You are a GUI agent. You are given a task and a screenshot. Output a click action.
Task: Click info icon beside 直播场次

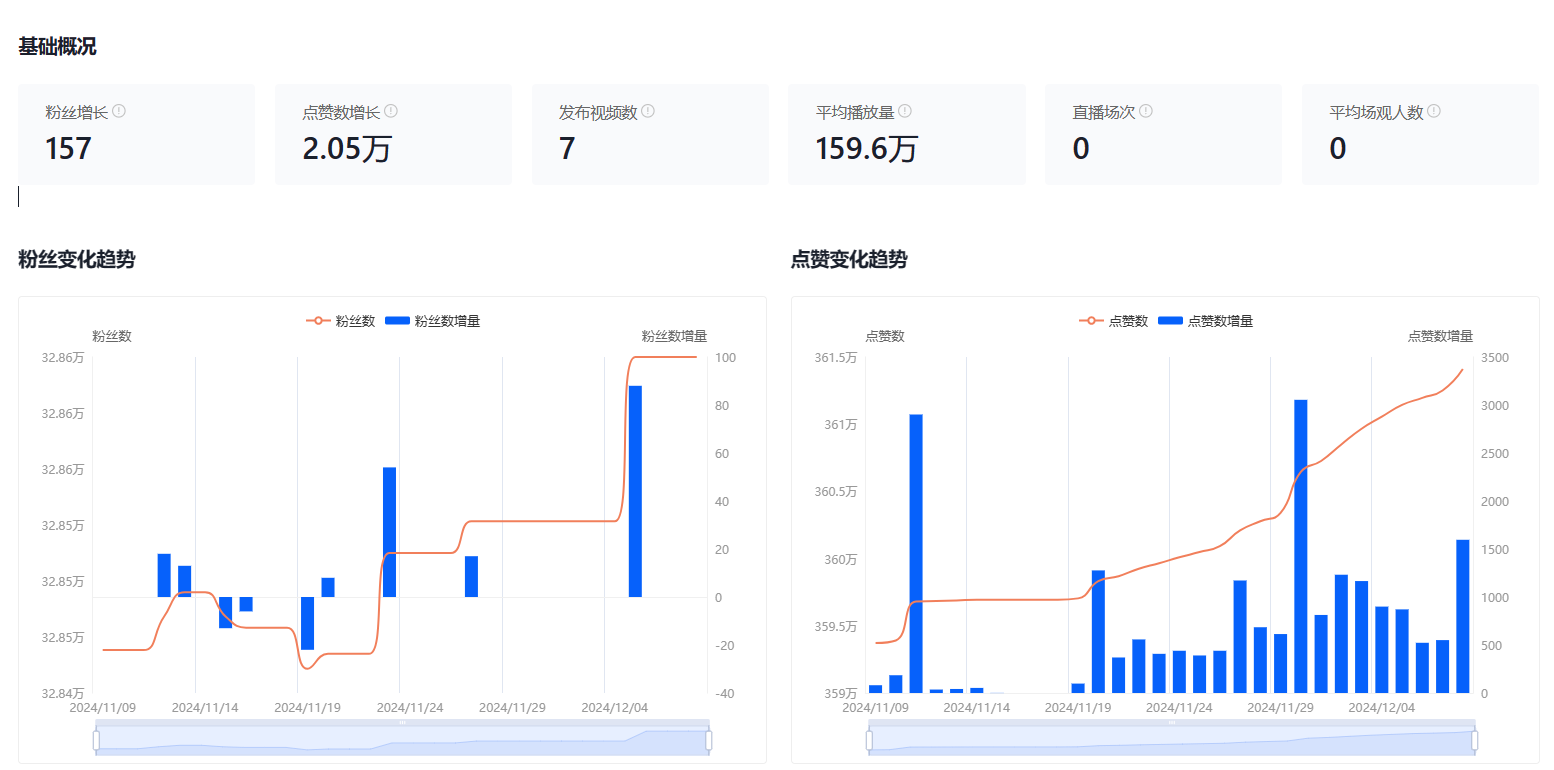click(x=1146, y=111)
